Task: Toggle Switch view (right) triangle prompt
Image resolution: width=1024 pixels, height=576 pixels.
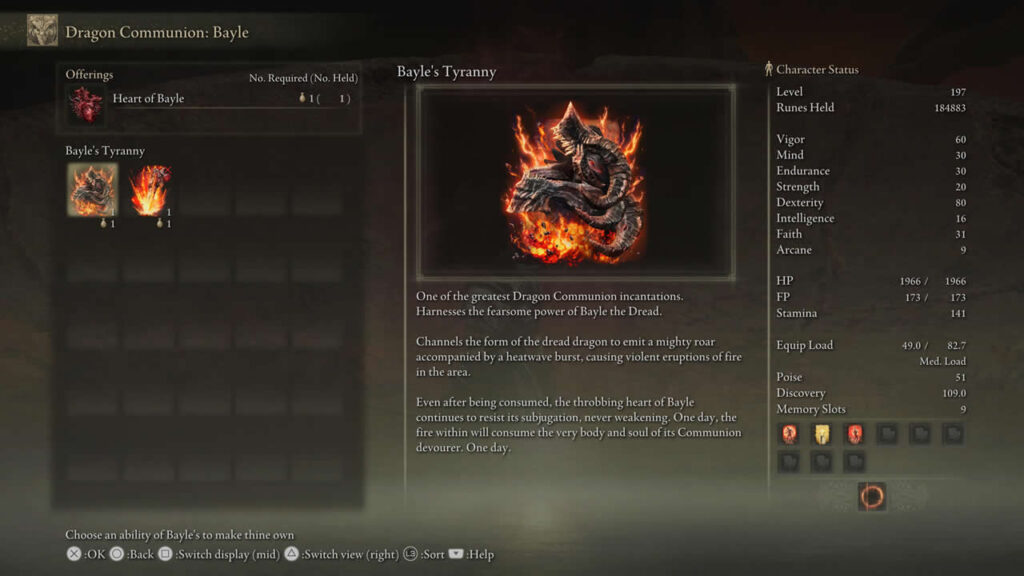Action: (x=342, y=554)
